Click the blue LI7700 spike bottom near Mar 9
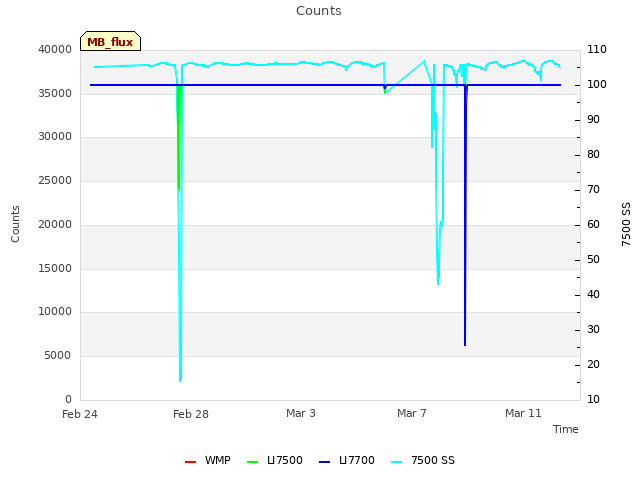The width and height of the screenshot is (640, 480). pyautogui.click(x=465, y=344)
